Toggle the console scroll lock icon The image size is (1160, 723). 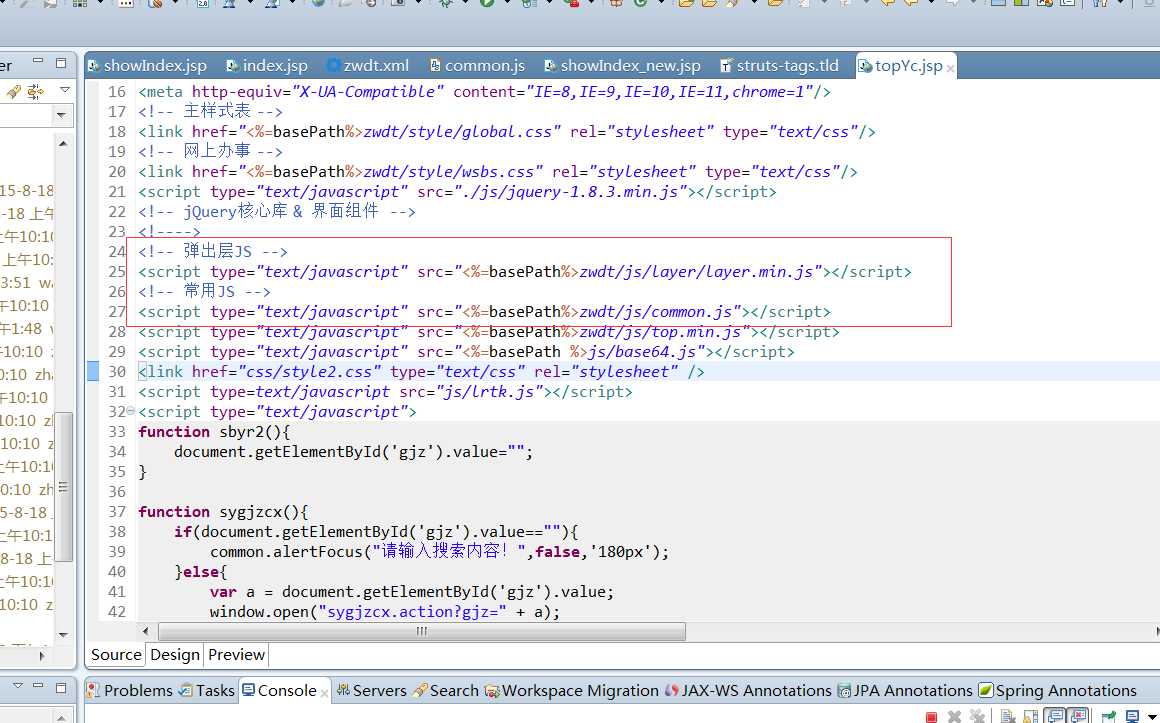[x=1031, y=717]
